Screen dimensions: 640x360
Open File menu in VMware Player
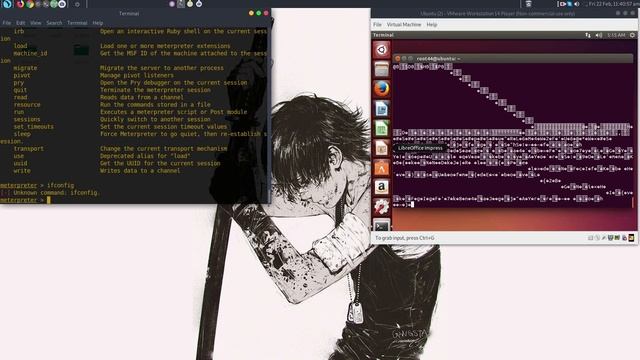click(377, 24)
